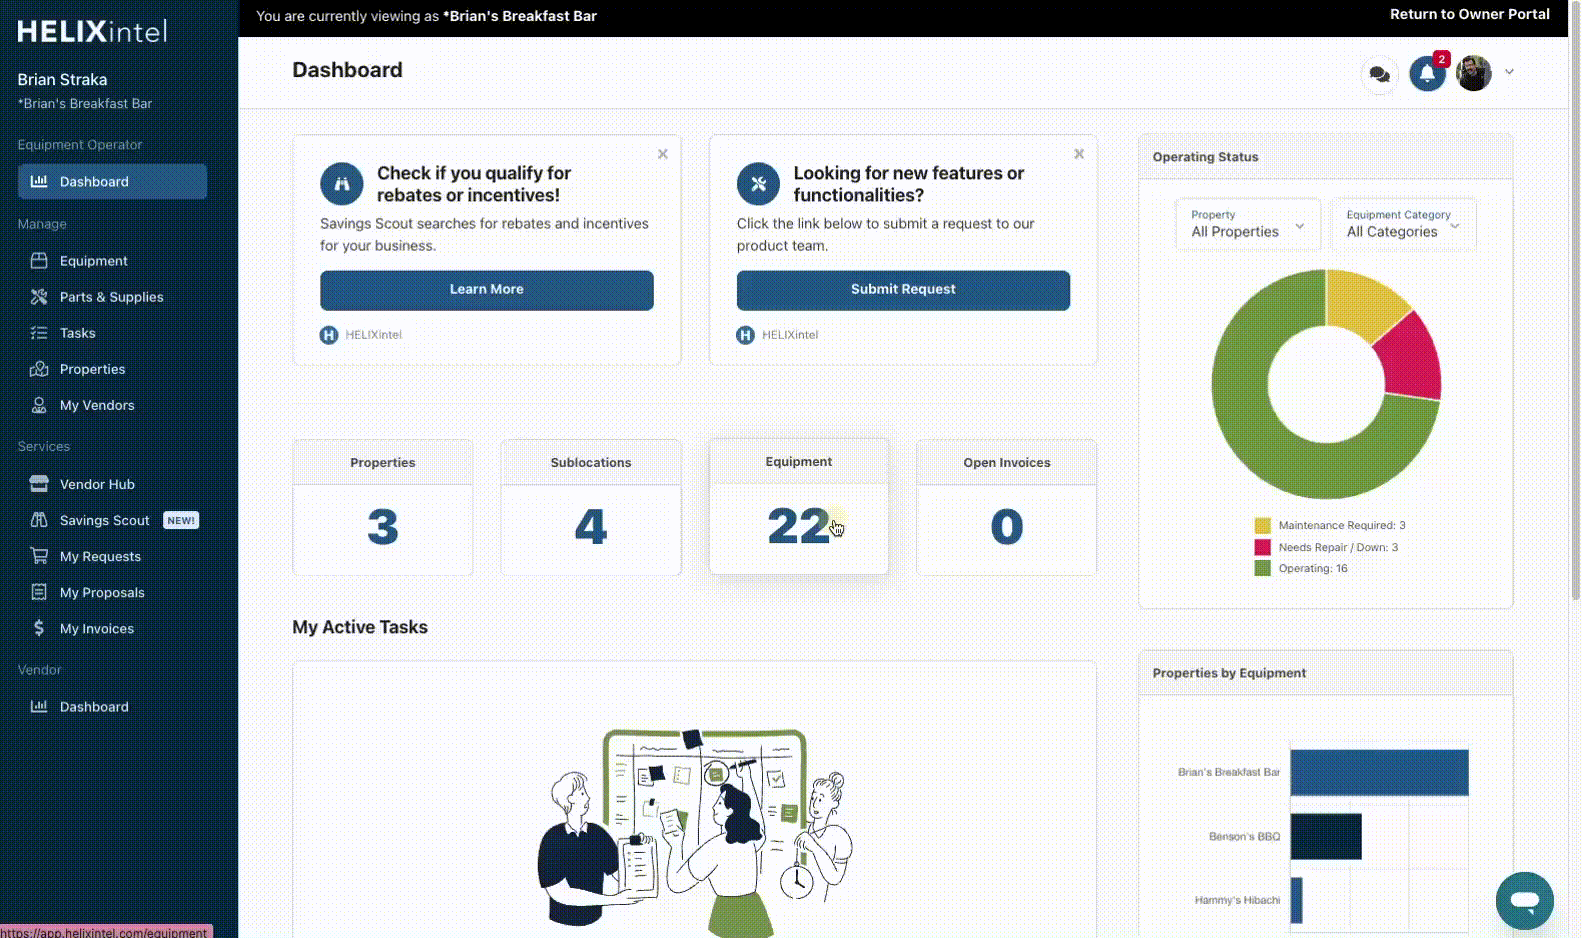Expand the Equipment Category dropdown

point(1403,224)
